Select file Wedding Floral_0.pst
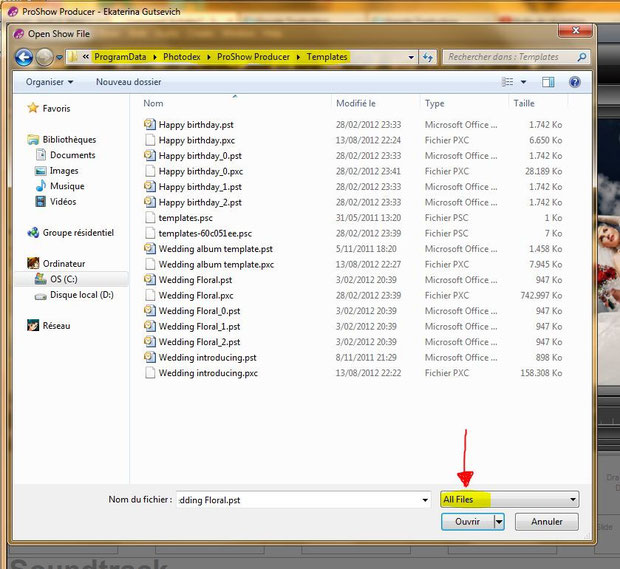Image resolution: width=620 pixels, height=569 pixels. [199, 311]
